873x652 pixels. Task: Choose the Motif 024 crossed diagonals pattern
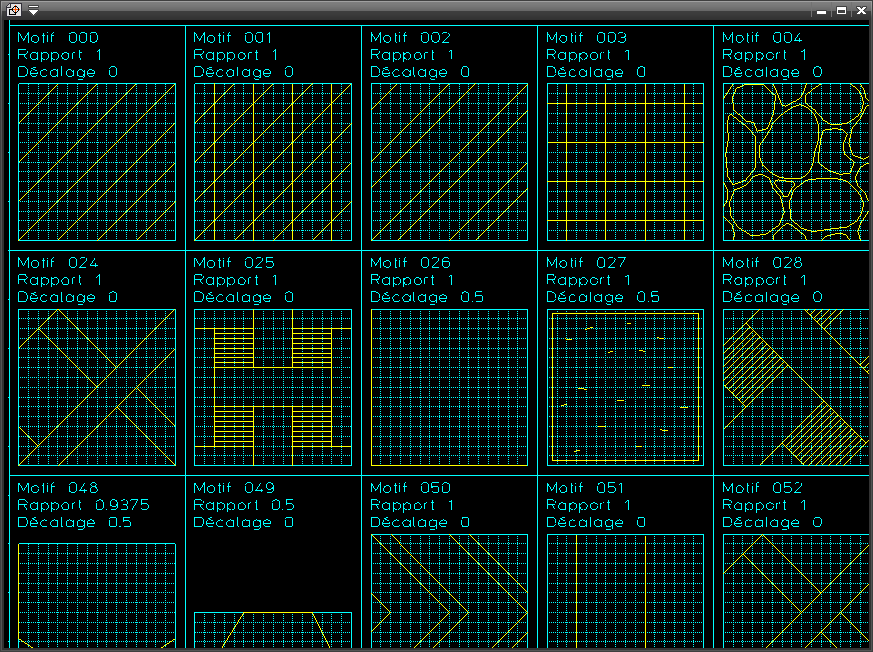pos(97,388)
